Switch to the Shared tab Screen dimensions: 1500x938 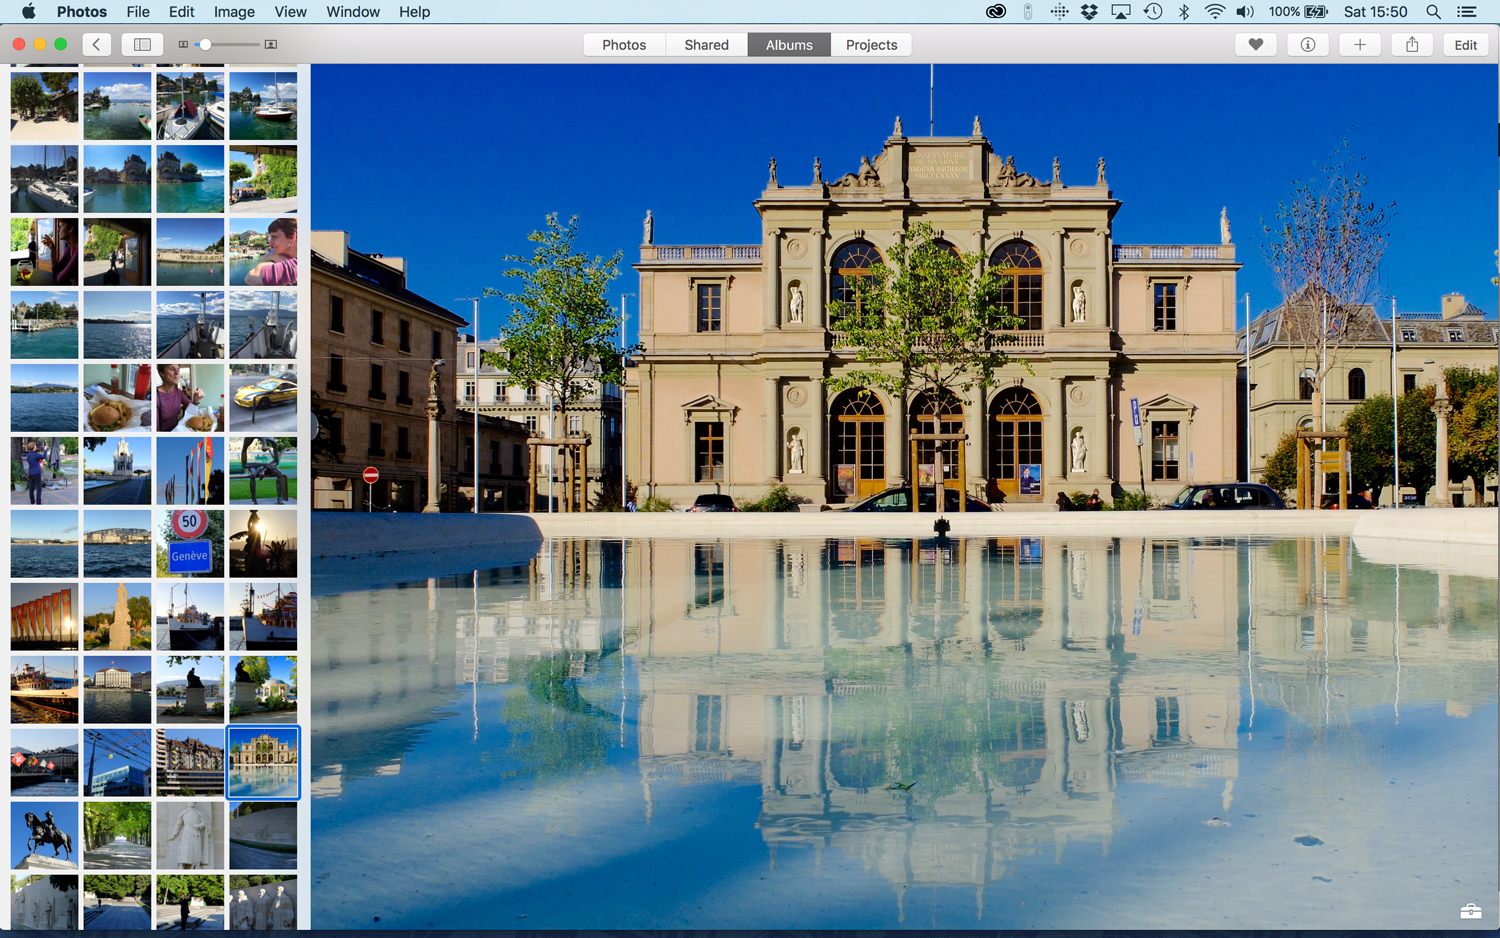[706, 44]
